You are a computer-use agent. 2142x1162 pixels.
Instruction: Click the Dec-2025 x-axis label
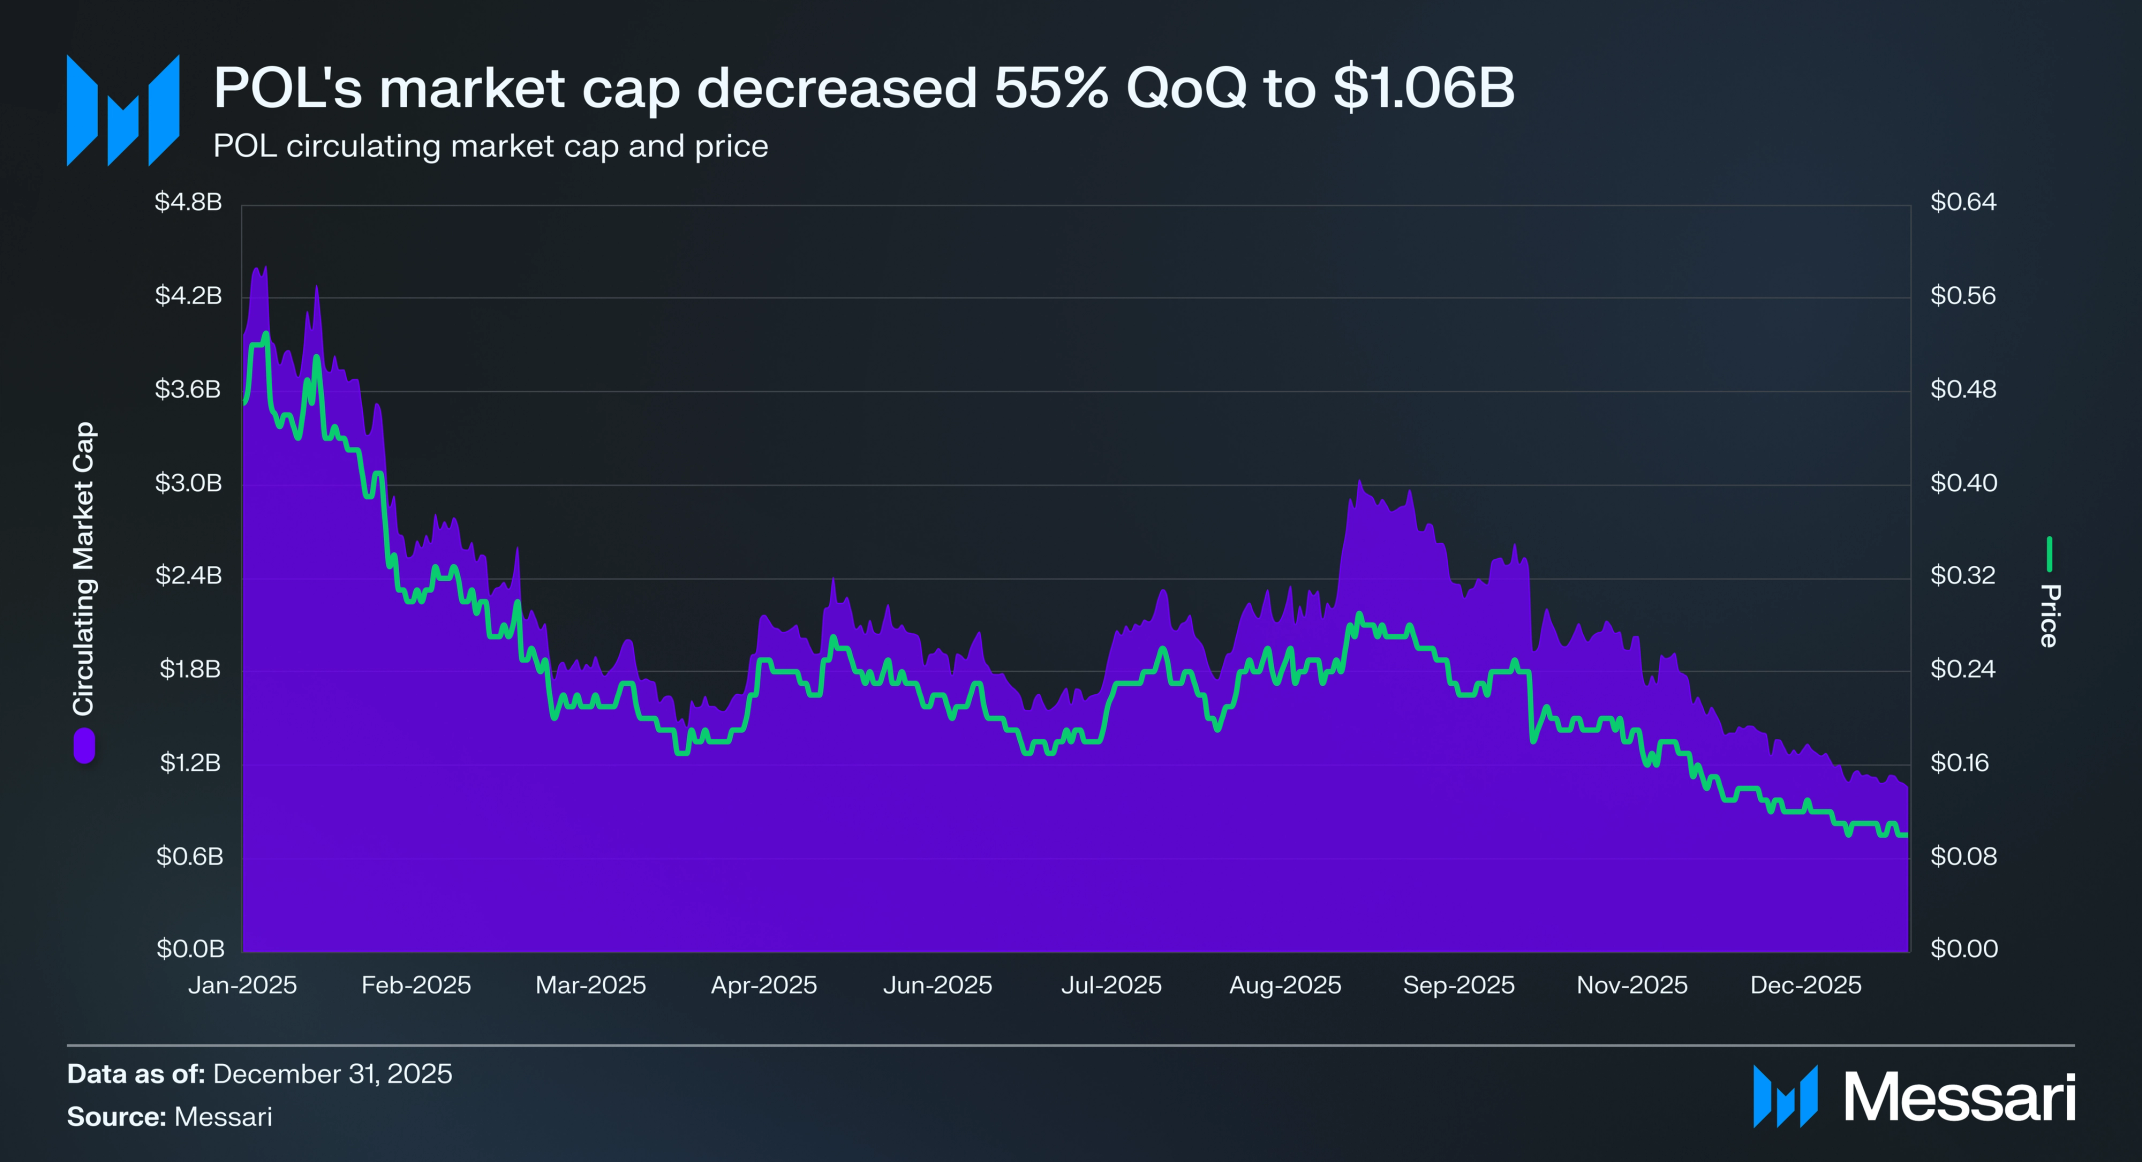pyautogui.click(x=1805, y=985)
